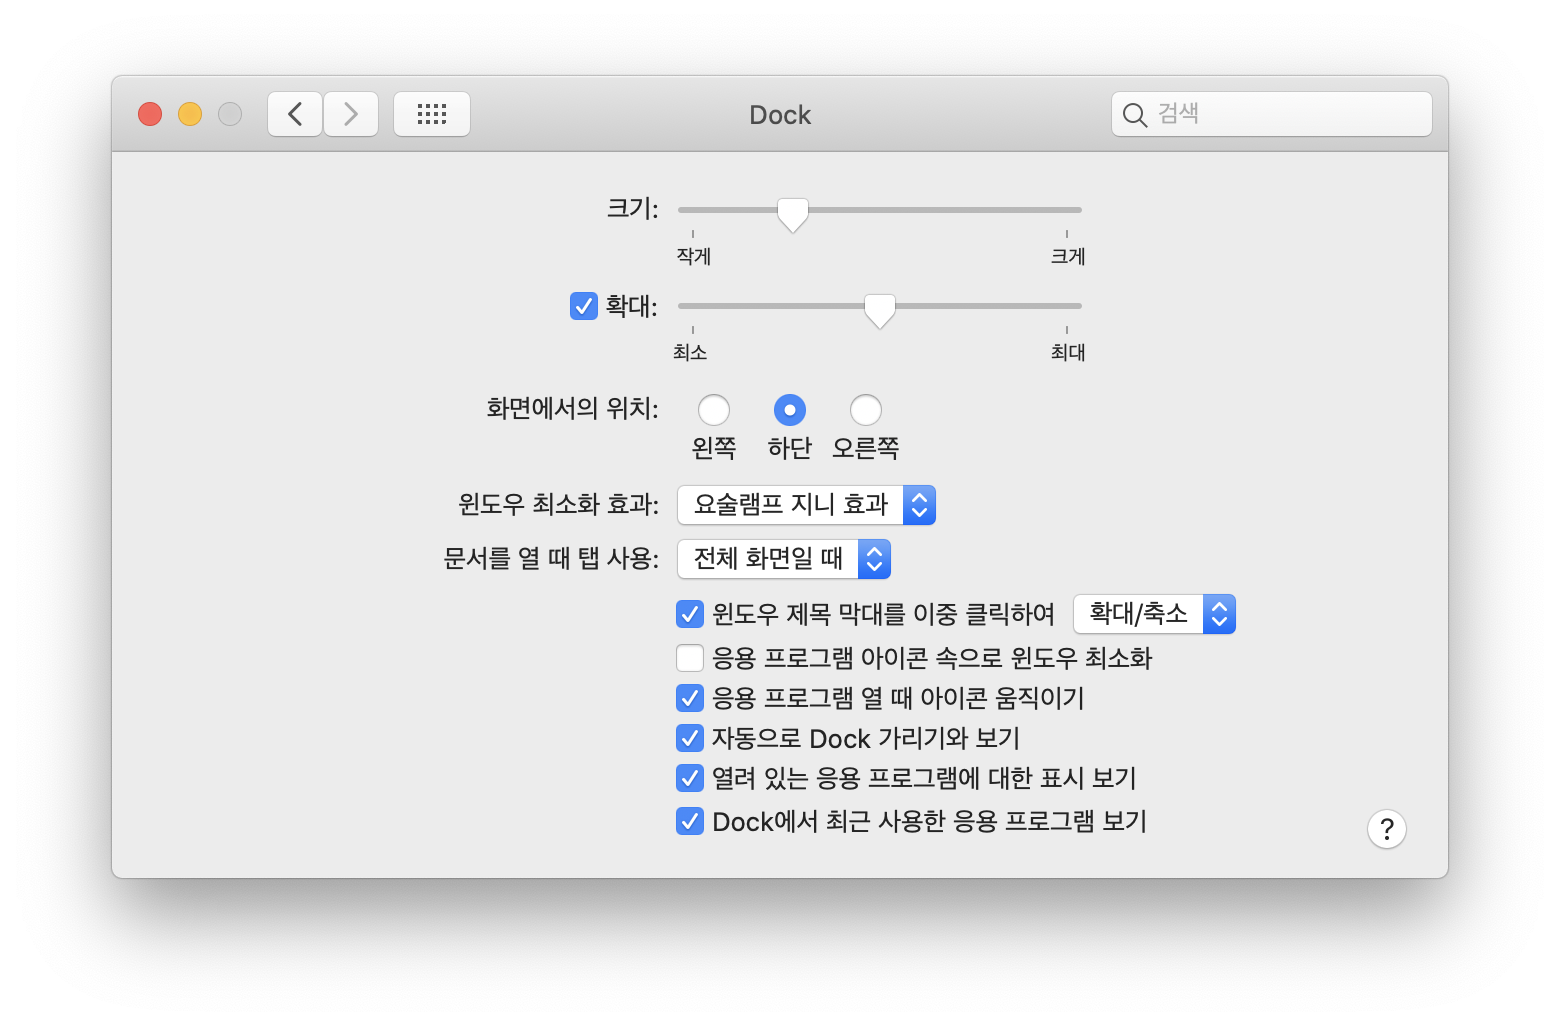The image size is (1560, 1026).
Task: Open the 전체 화면일 때 dropdown
Action: click(x=784, y=559)
